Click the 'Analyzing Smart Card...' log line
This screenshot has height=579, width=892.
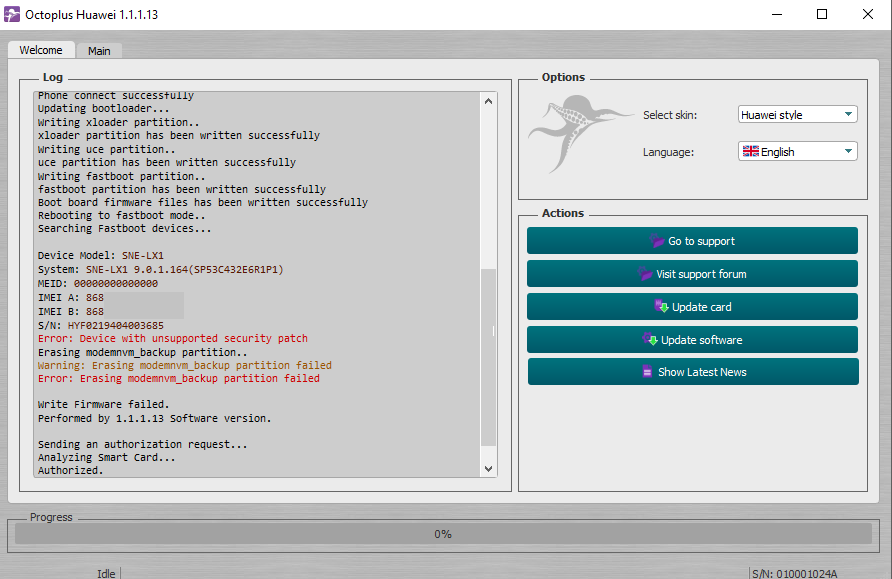tap(106, 457)
